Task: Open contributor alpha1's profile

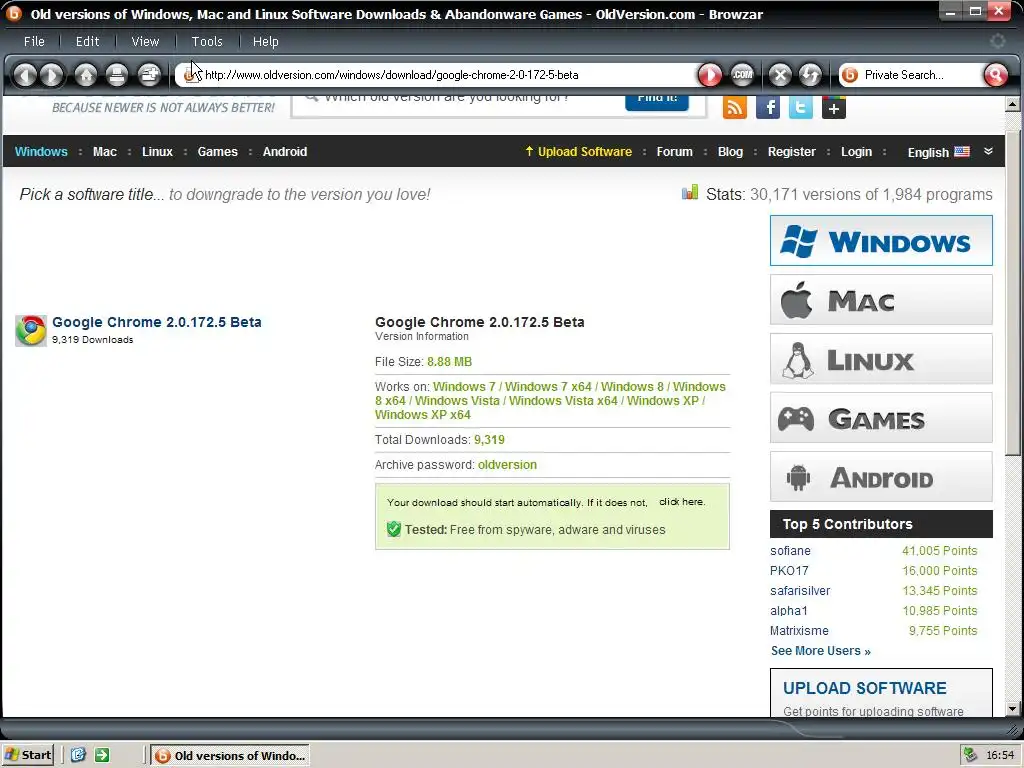Action: 789,611
